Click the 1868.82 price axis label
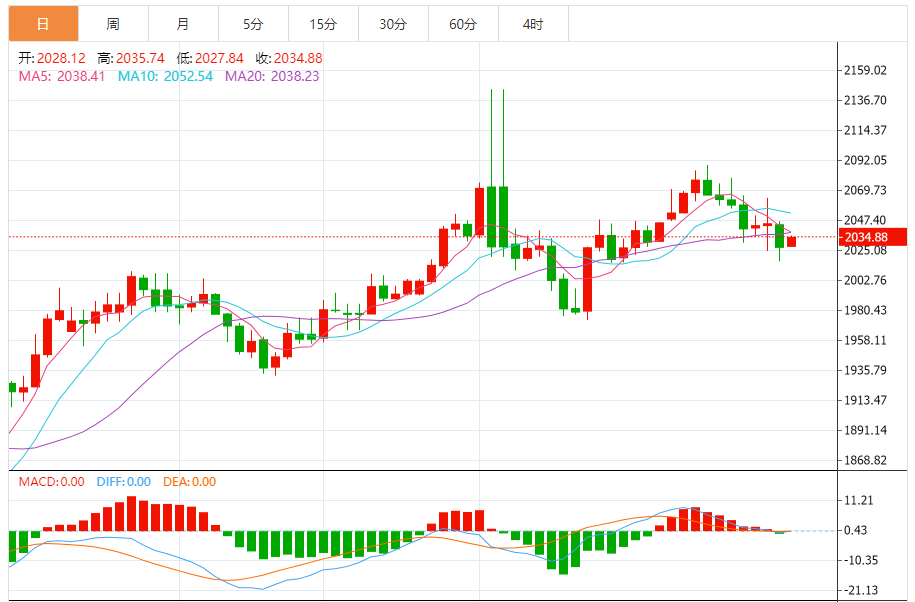 tap(865, 460)
